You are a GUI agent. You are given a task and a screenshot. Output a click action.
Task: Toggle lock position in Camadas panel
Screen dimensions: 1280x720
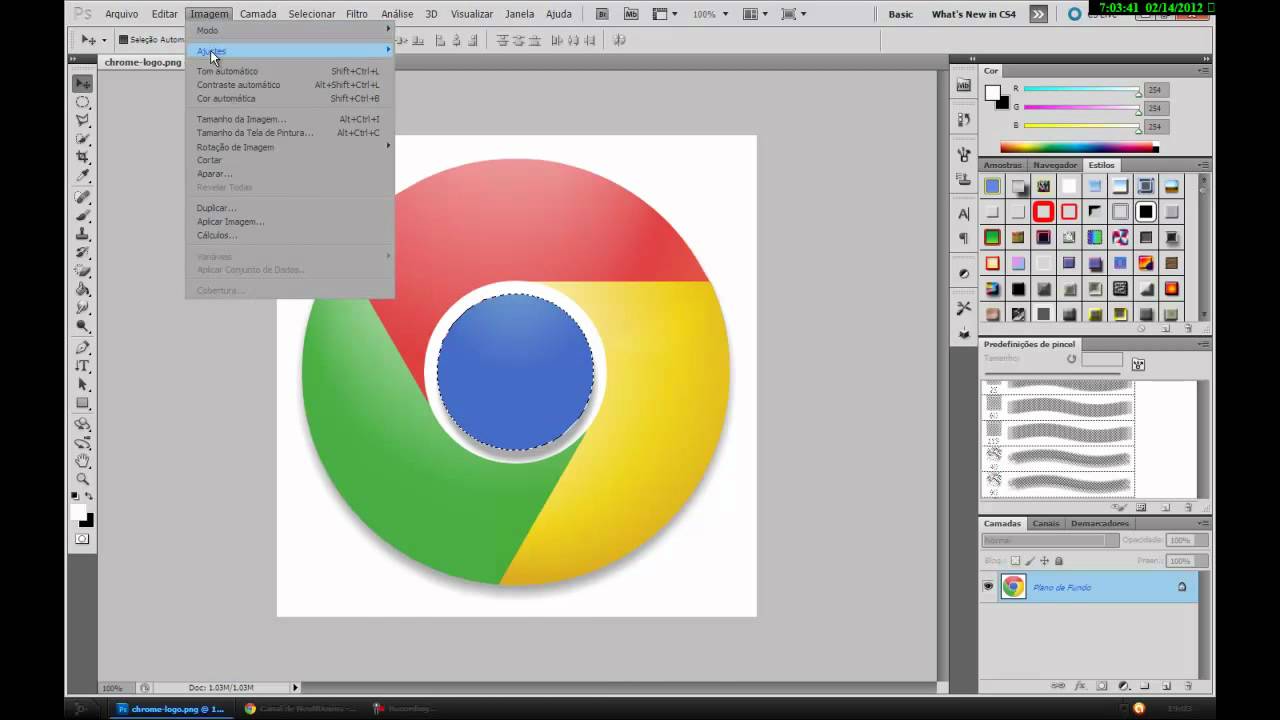(1044, 561)
